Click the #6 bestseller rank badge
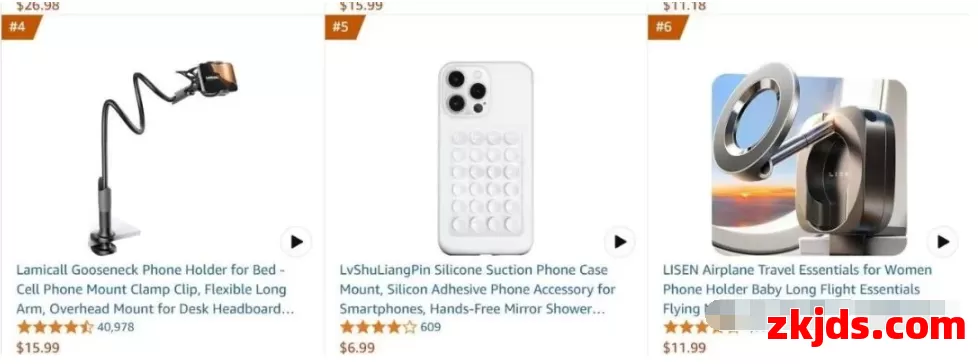This screenshot has width=978, height=364. 667,27
